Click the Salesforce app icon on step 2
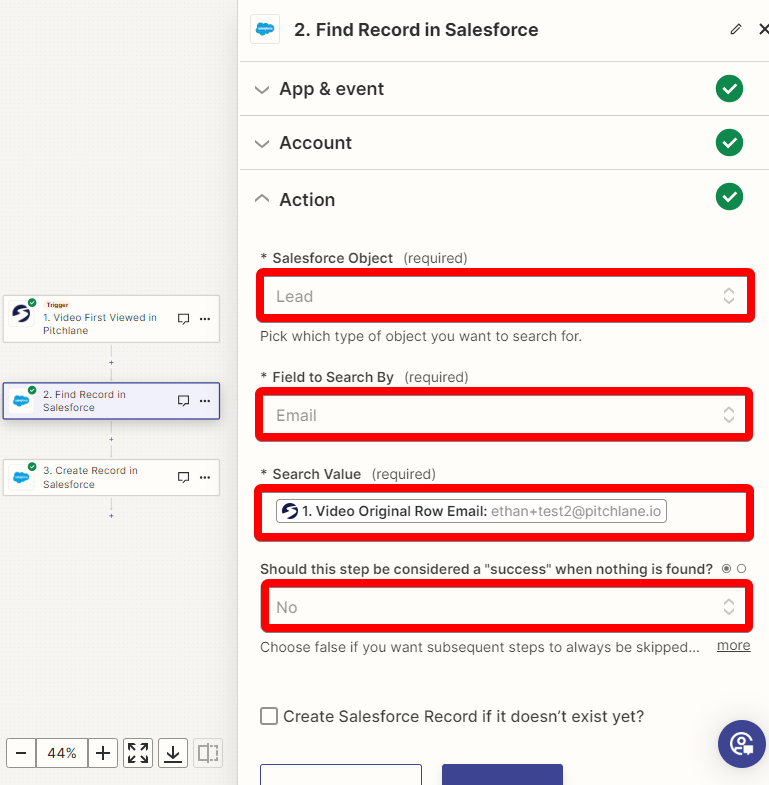The image size is (769, 785). [x=22, y=401]
